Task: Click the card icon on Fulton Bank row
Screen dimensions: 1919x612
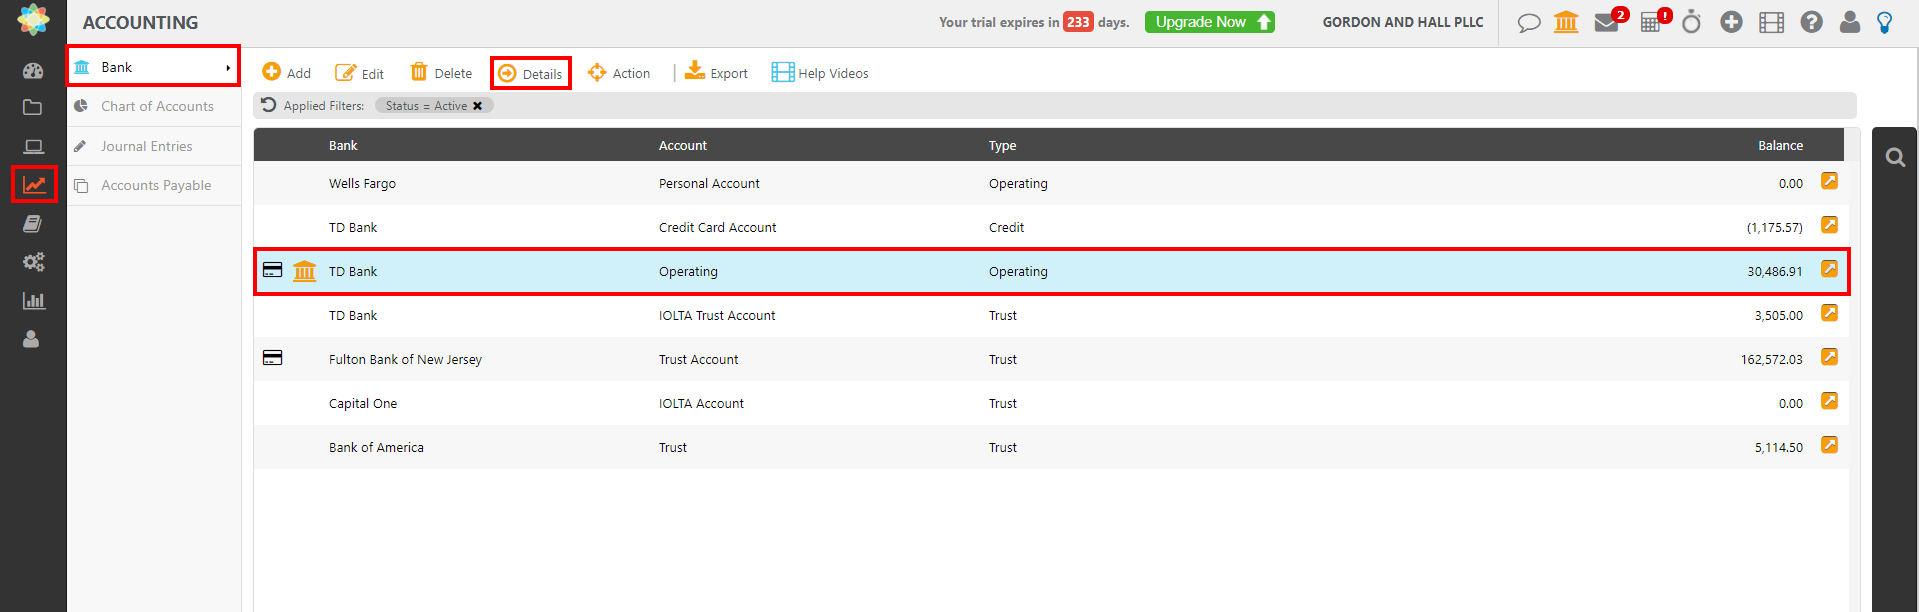Action: coord(272,358)
